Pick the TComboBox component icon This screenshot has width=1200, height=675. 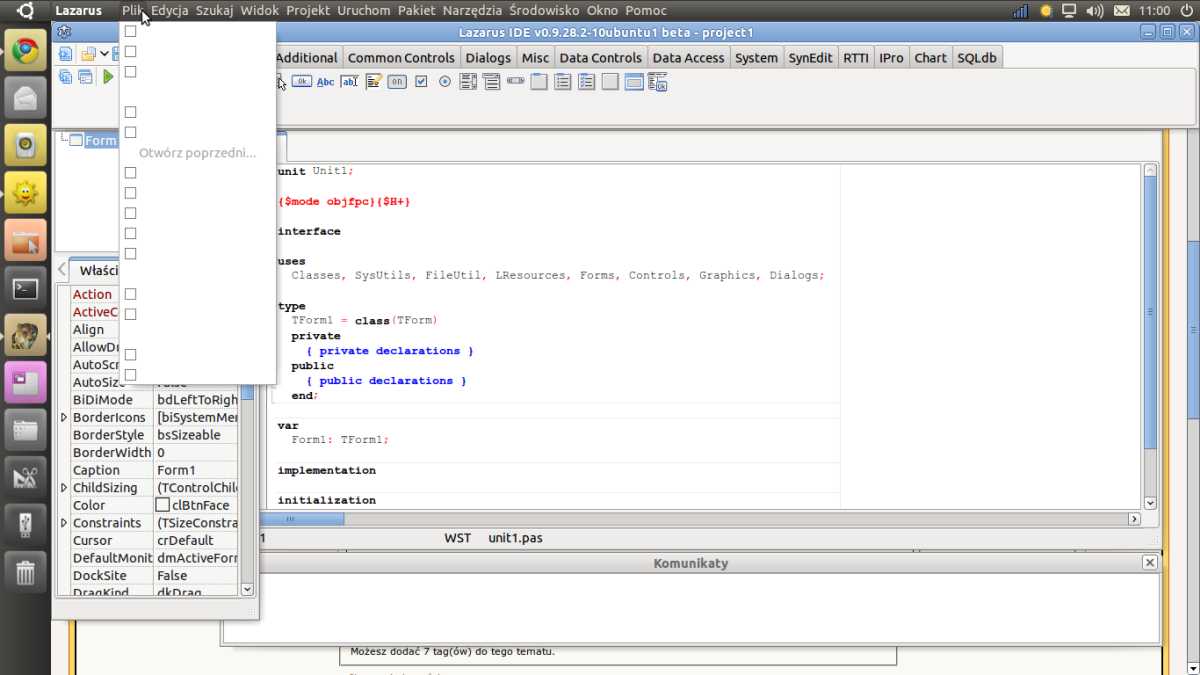point(492,82)
